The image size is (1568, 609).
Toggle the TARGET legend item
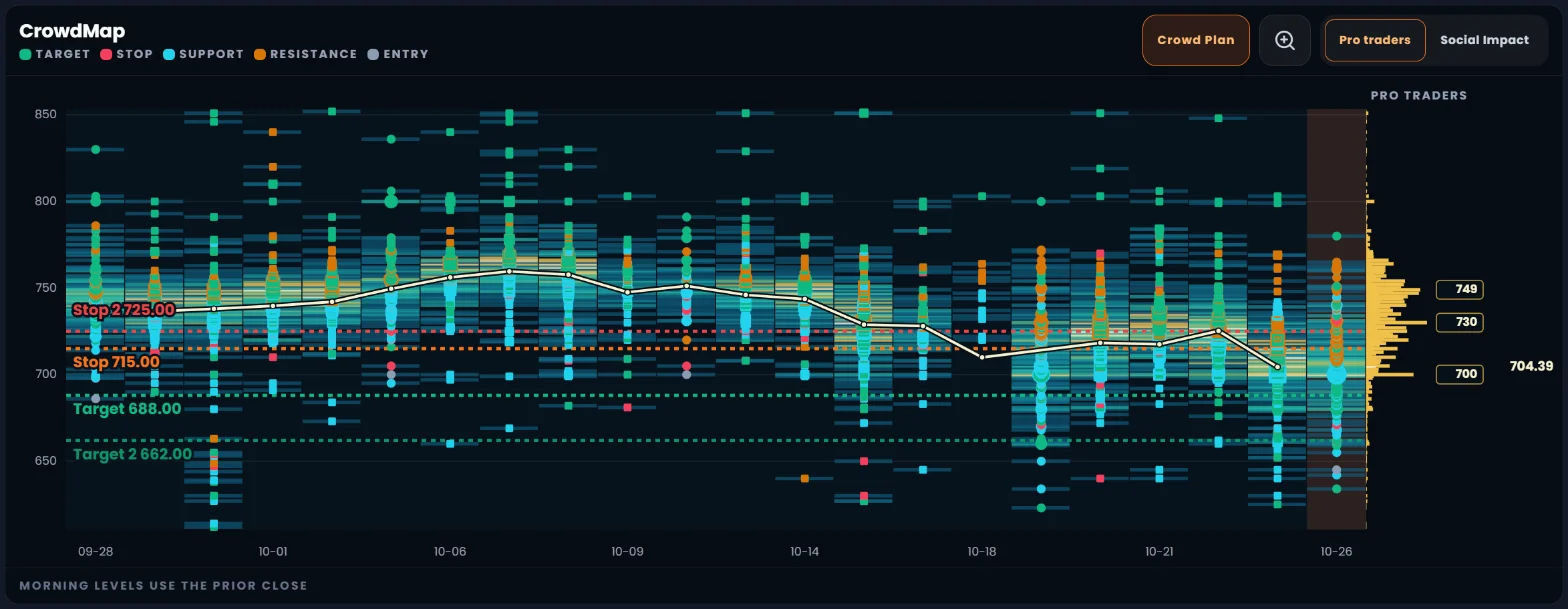pos(55,54)
